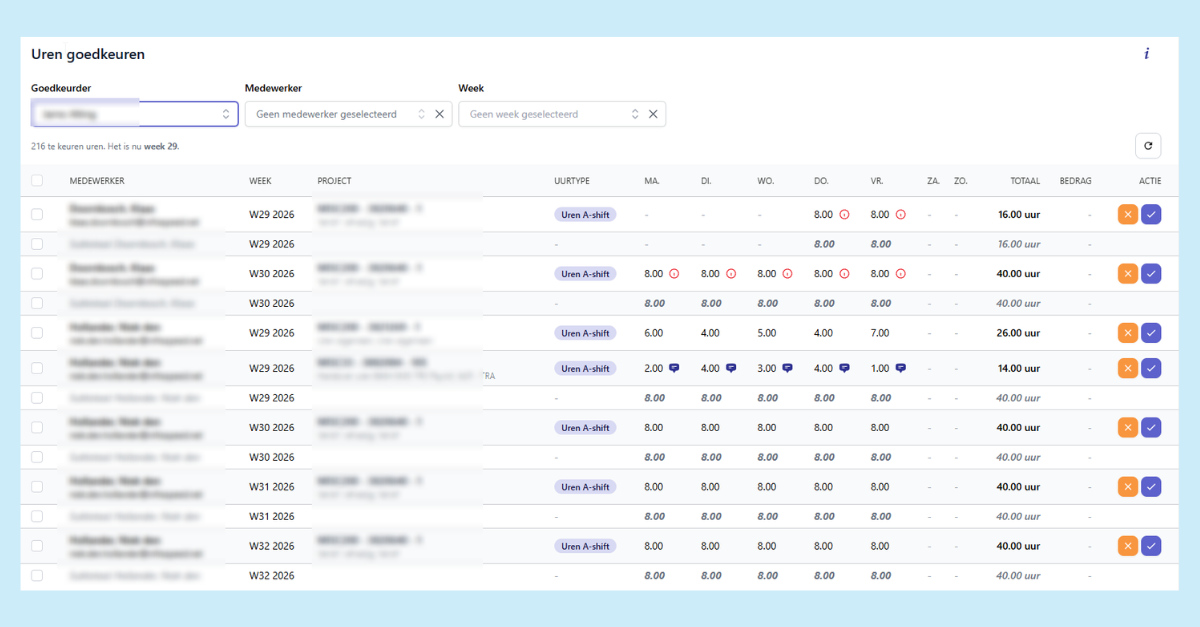This screenshot has width=1200, height=627.
Task: Click the TOTAAL column header
Action: (x=1025, y=181)
